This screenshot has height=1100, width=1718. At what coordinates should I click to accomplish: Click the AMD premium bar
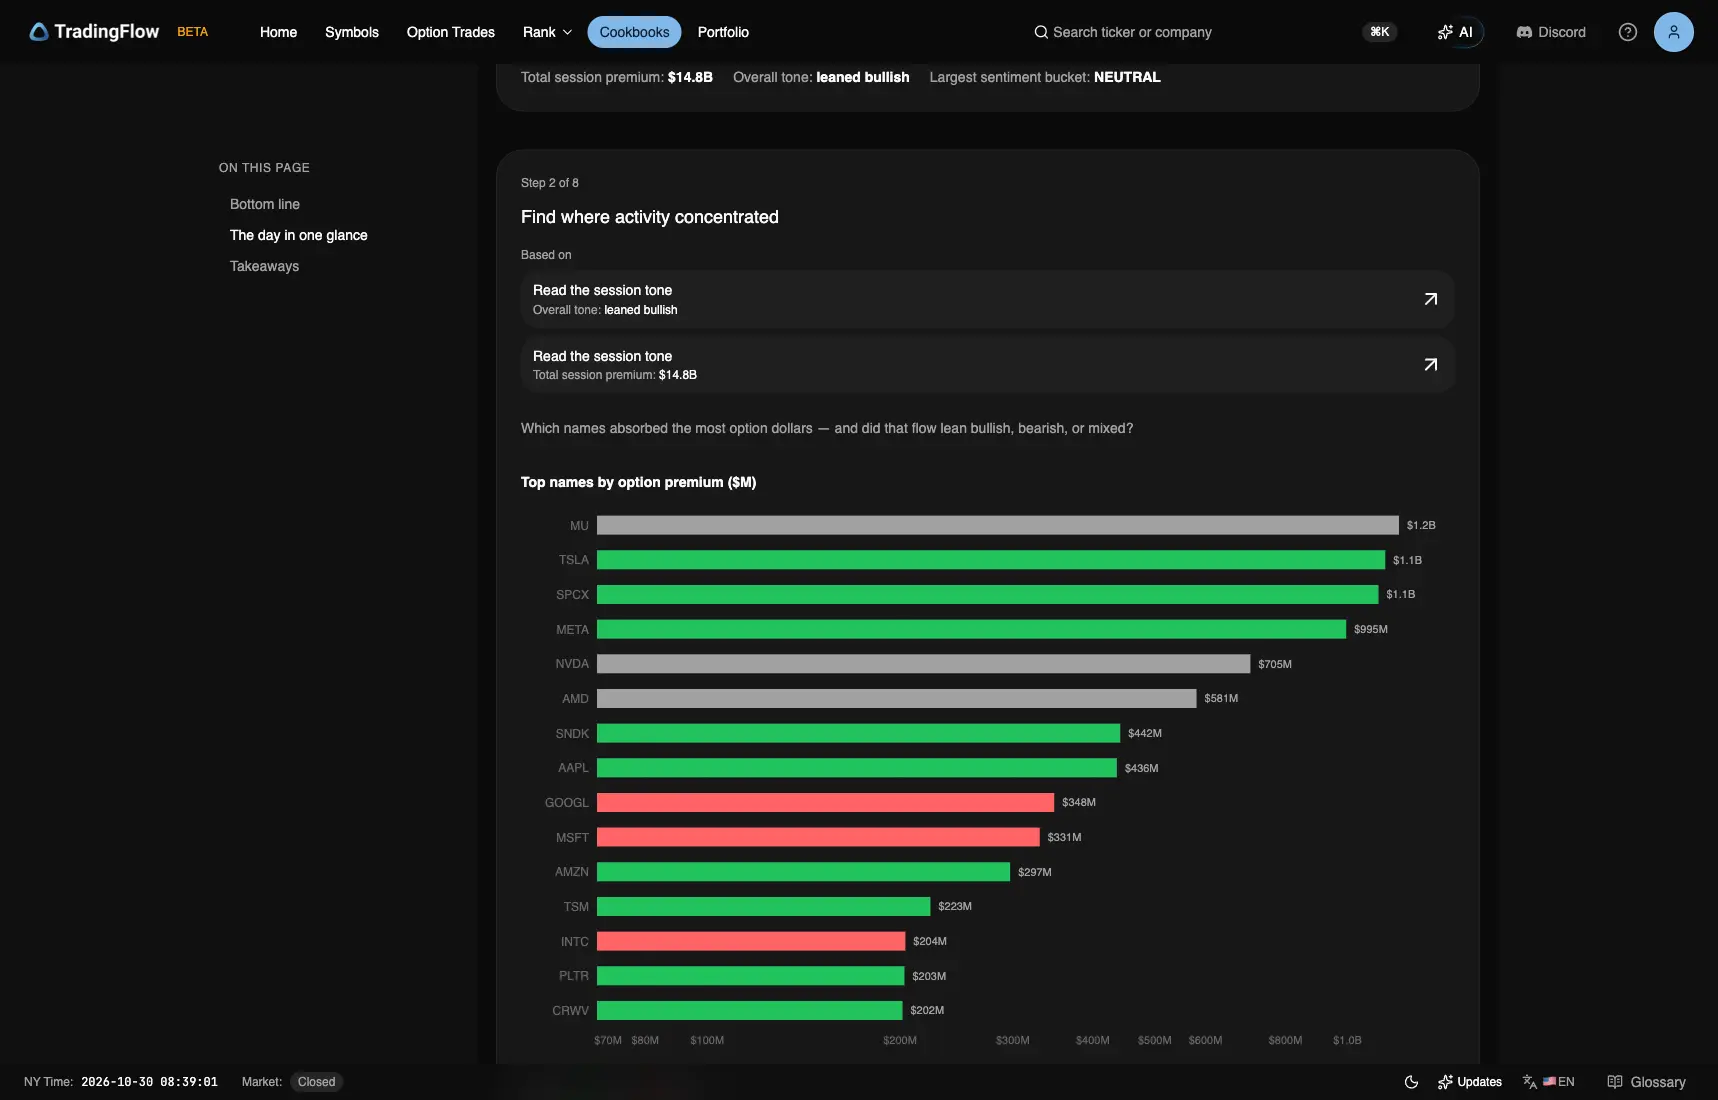pyautogui.click(x=897, y=698)
